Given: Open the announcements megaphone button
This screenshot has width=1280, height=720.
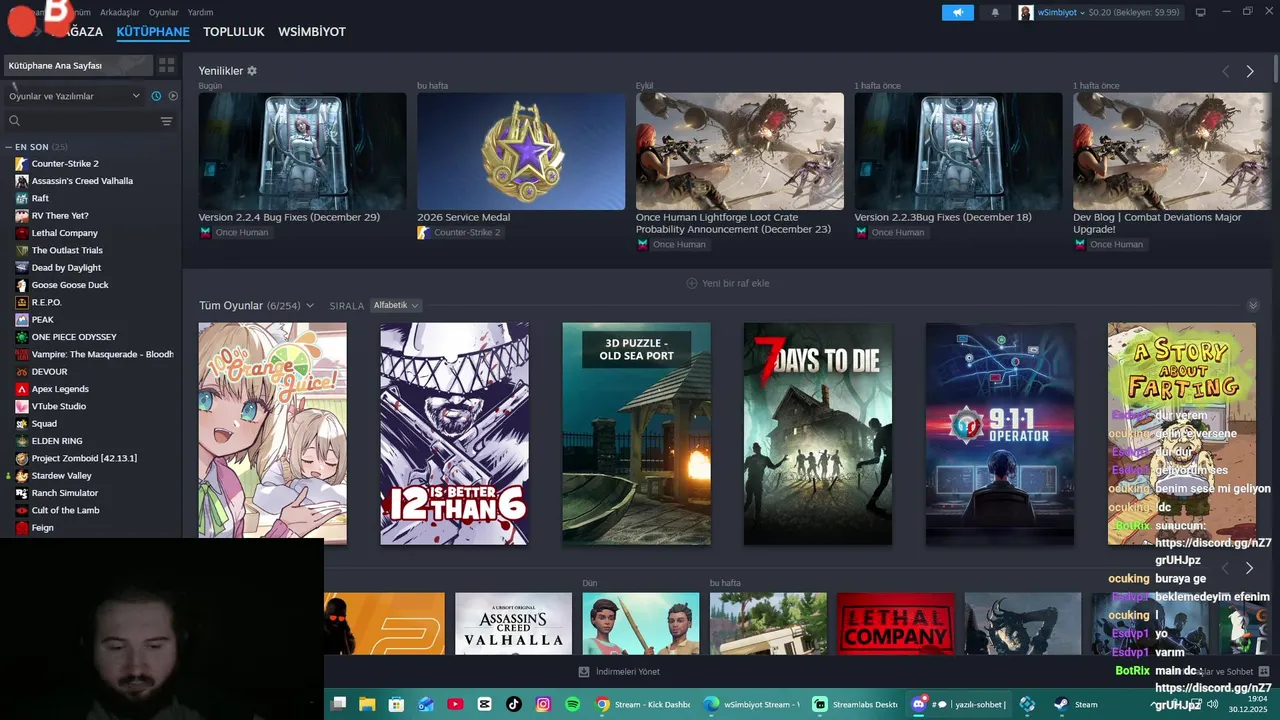Looking at the screenshot, I should (957, 12).
